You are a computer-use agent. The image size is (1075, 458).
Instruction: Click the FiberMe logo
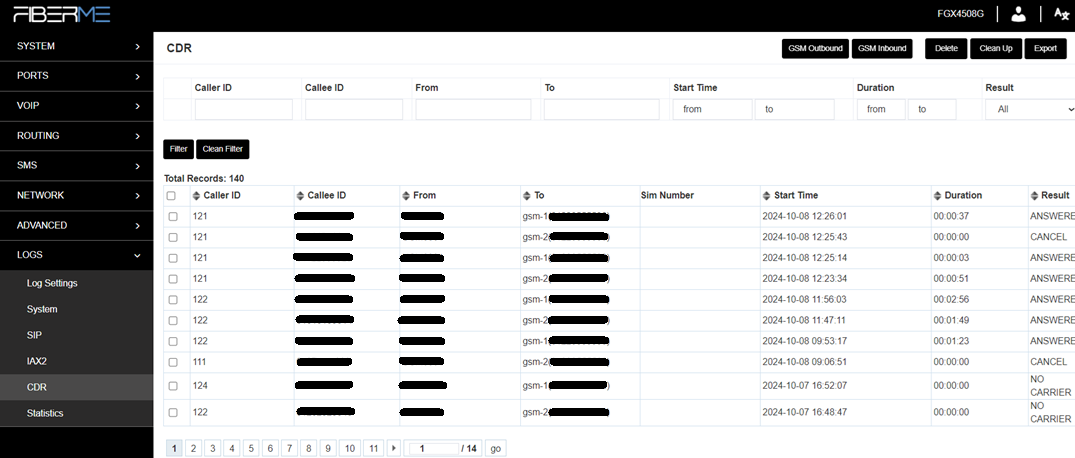point(62,14)
